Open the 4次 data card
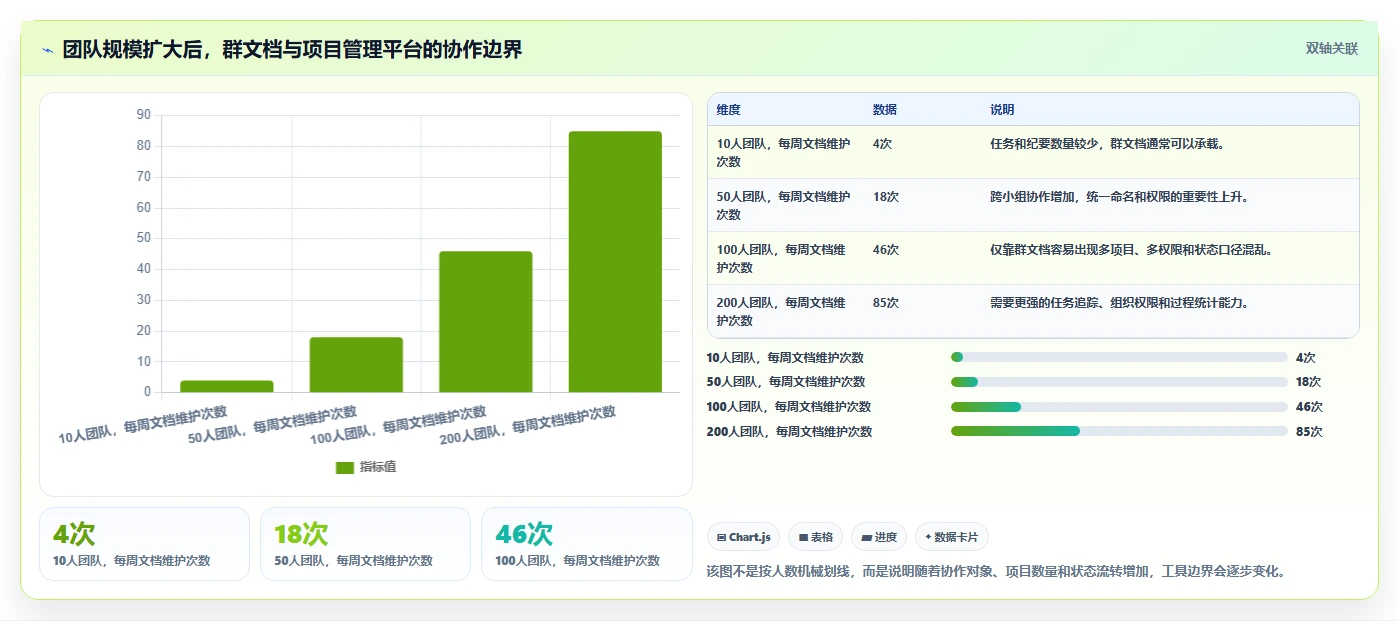1399x621 pixels. coord(144,544)
